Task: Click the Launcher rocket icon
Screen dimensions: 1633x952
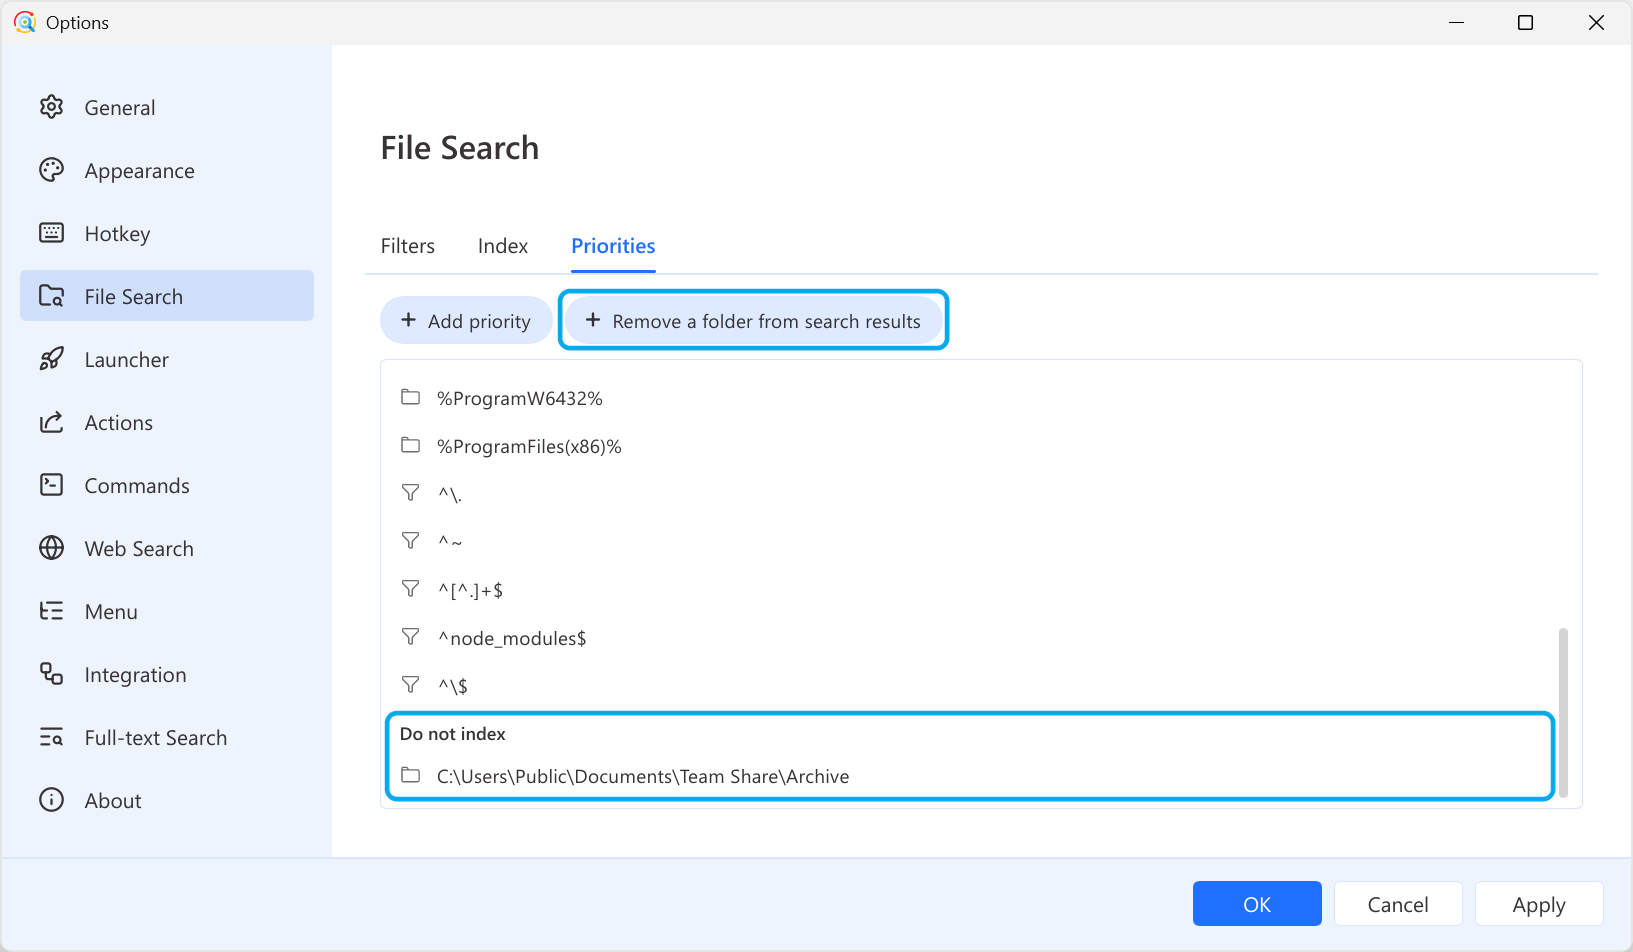Action: point(51,359)
